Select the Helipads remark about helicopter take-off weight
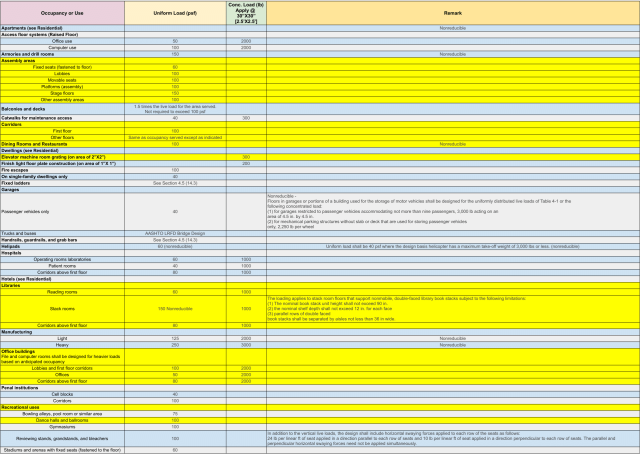 [452, 246]
